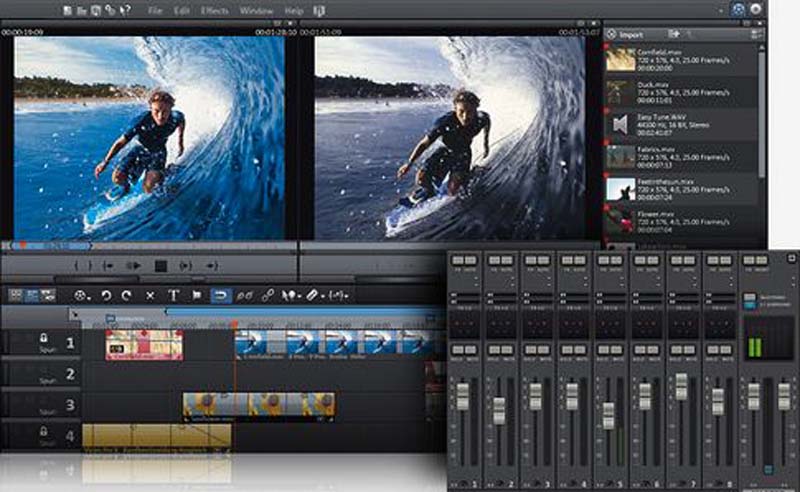The width and height of the screenshot is (800, 492).
Task: Toggle the lock on track 4
Action: pos(45,432)
